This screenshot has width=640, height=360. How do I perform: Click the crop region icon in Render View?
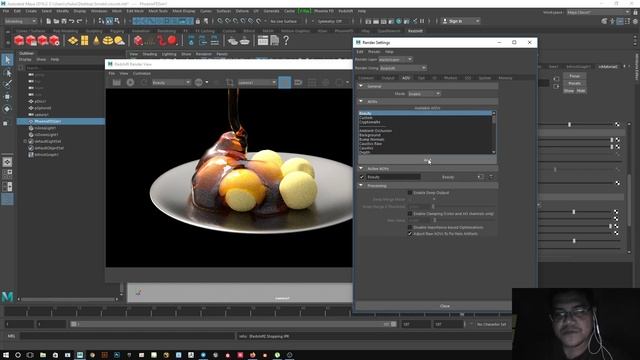230,82
